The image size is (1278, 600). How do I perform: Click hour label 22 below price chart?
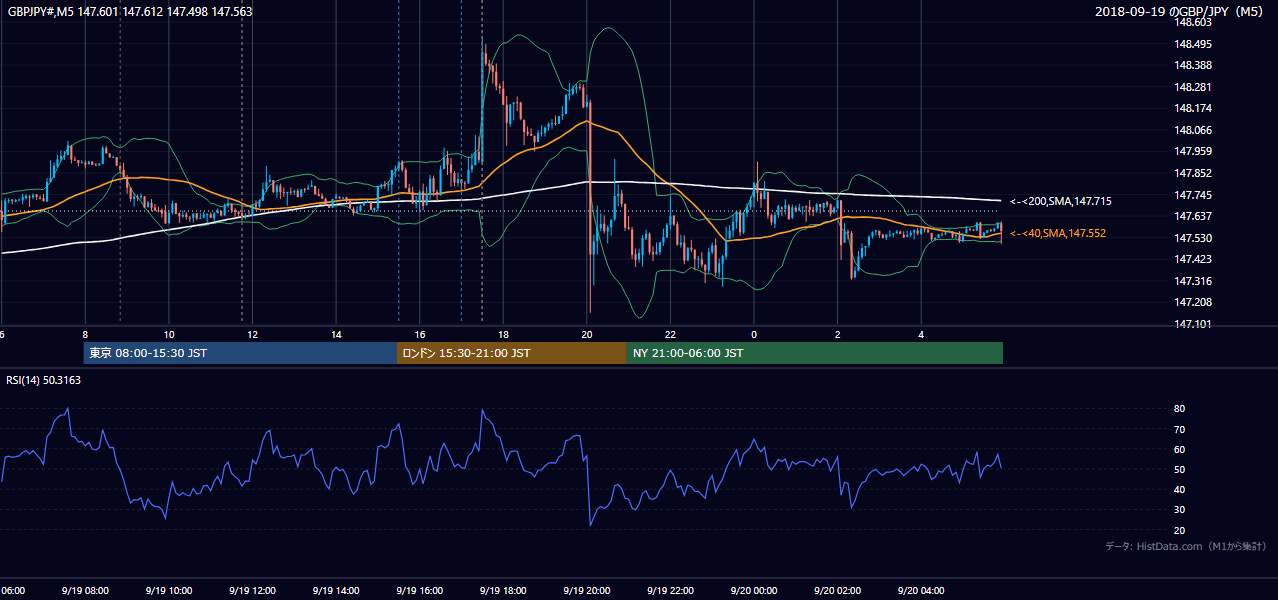(x=671, y=334)
